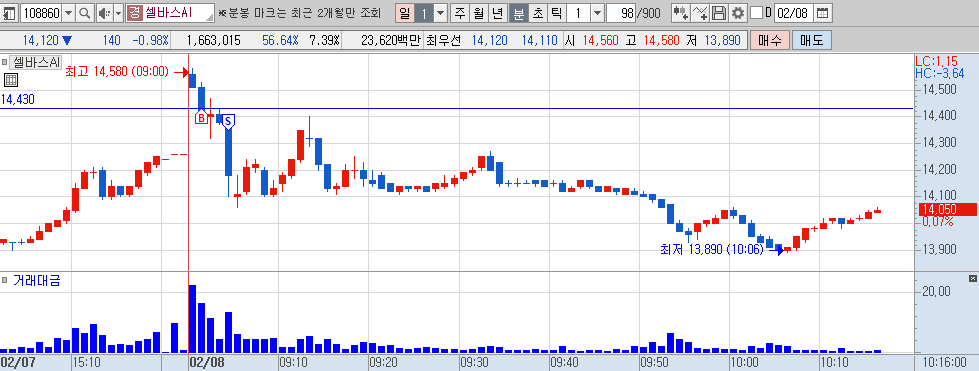Toggle the D checkbox beside date field

pos(755,12)
